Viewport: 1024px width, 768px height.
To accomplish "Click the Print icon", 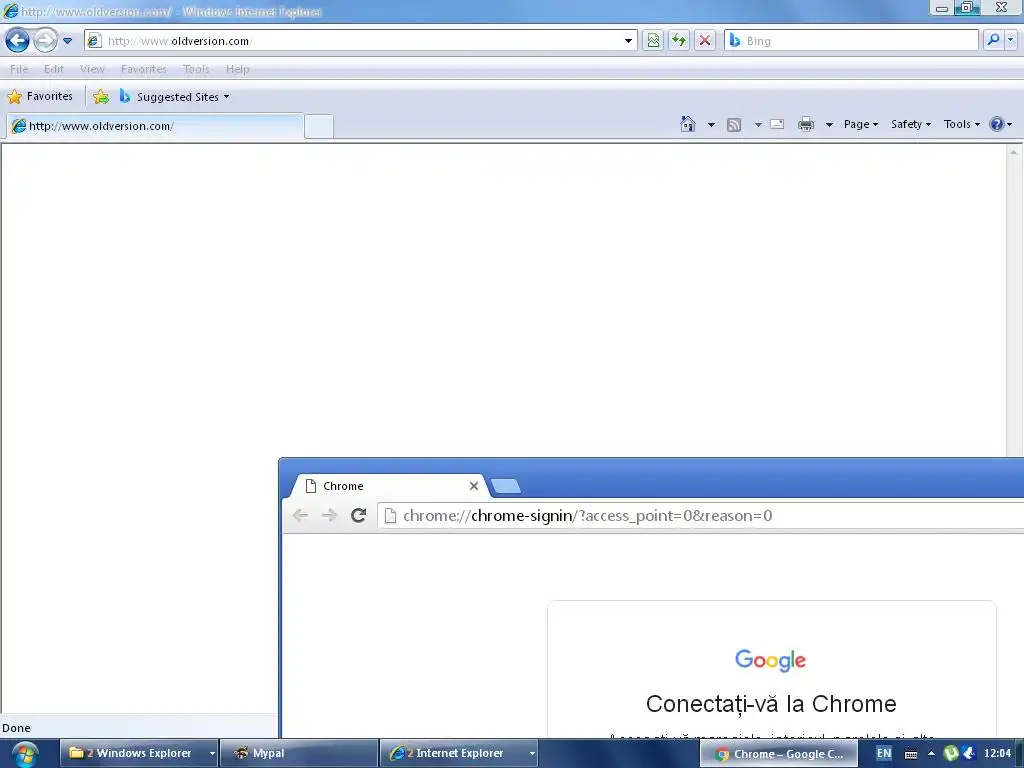I will (x=806, y=124).
